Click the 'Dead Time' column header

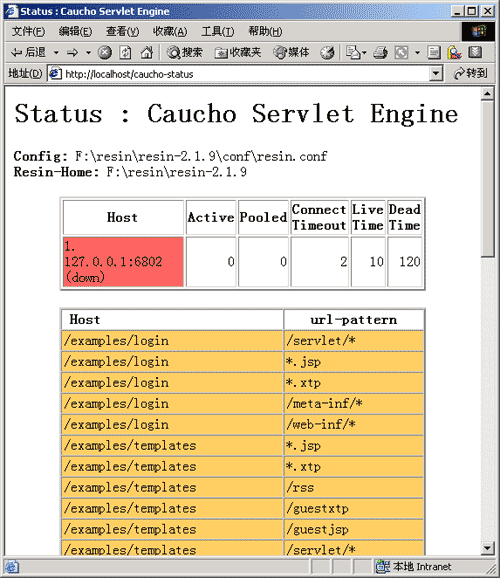404,217
